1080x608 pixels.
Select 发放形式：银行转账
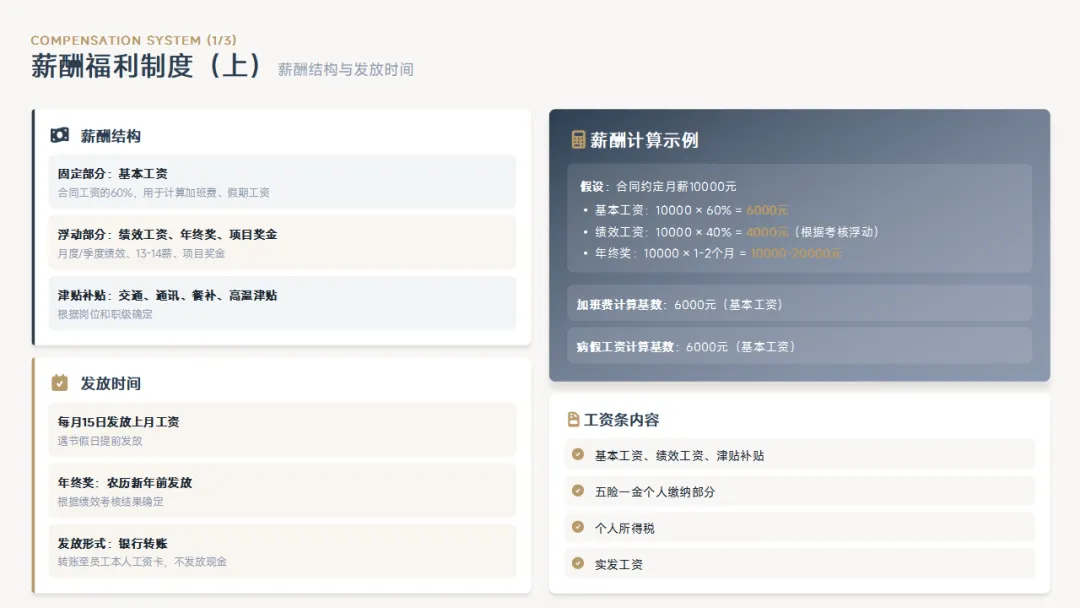coord(282,551)
